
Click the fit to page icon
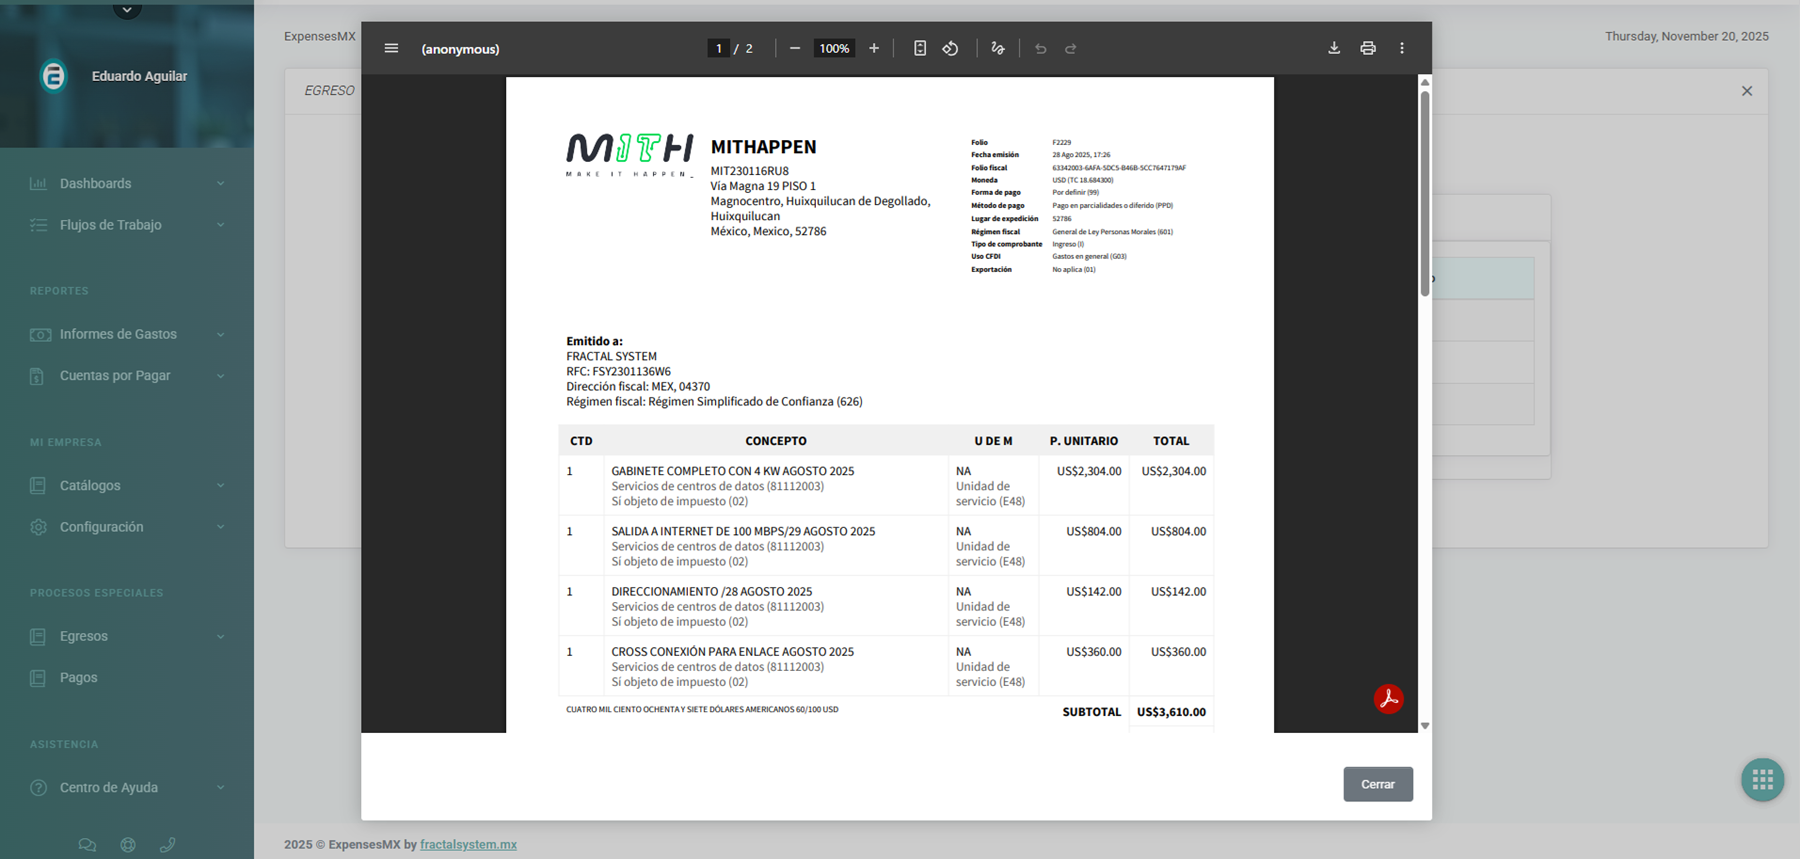(920, 48)
